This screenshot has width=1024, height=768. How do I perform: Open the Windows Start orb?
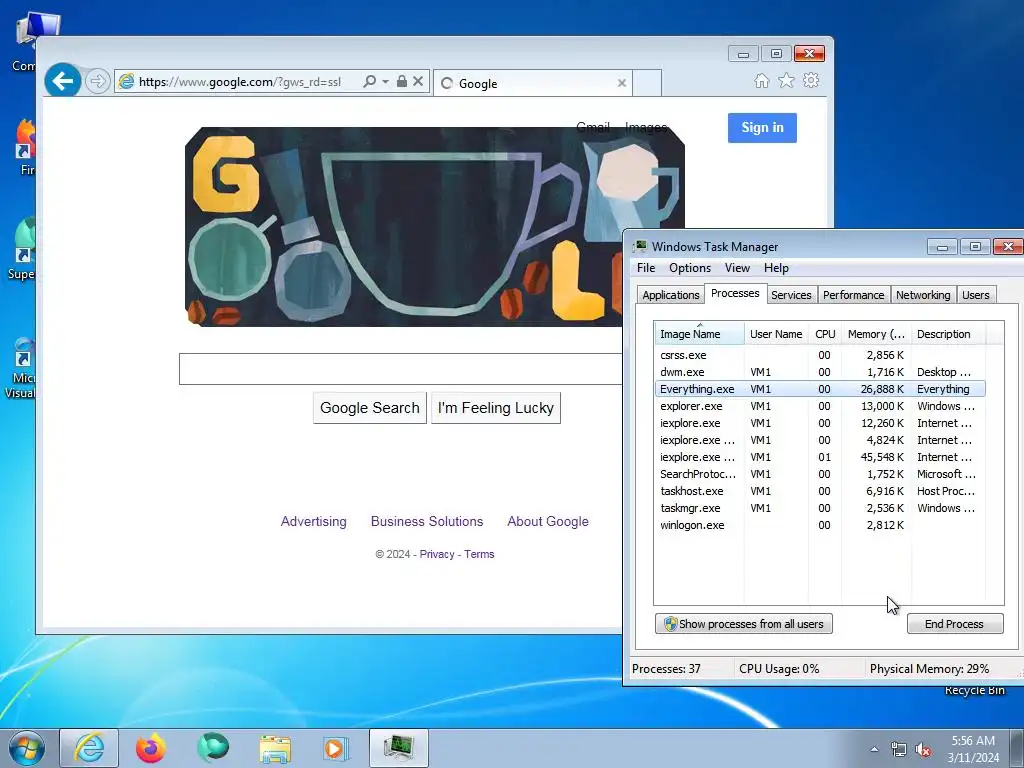[27, 748]
